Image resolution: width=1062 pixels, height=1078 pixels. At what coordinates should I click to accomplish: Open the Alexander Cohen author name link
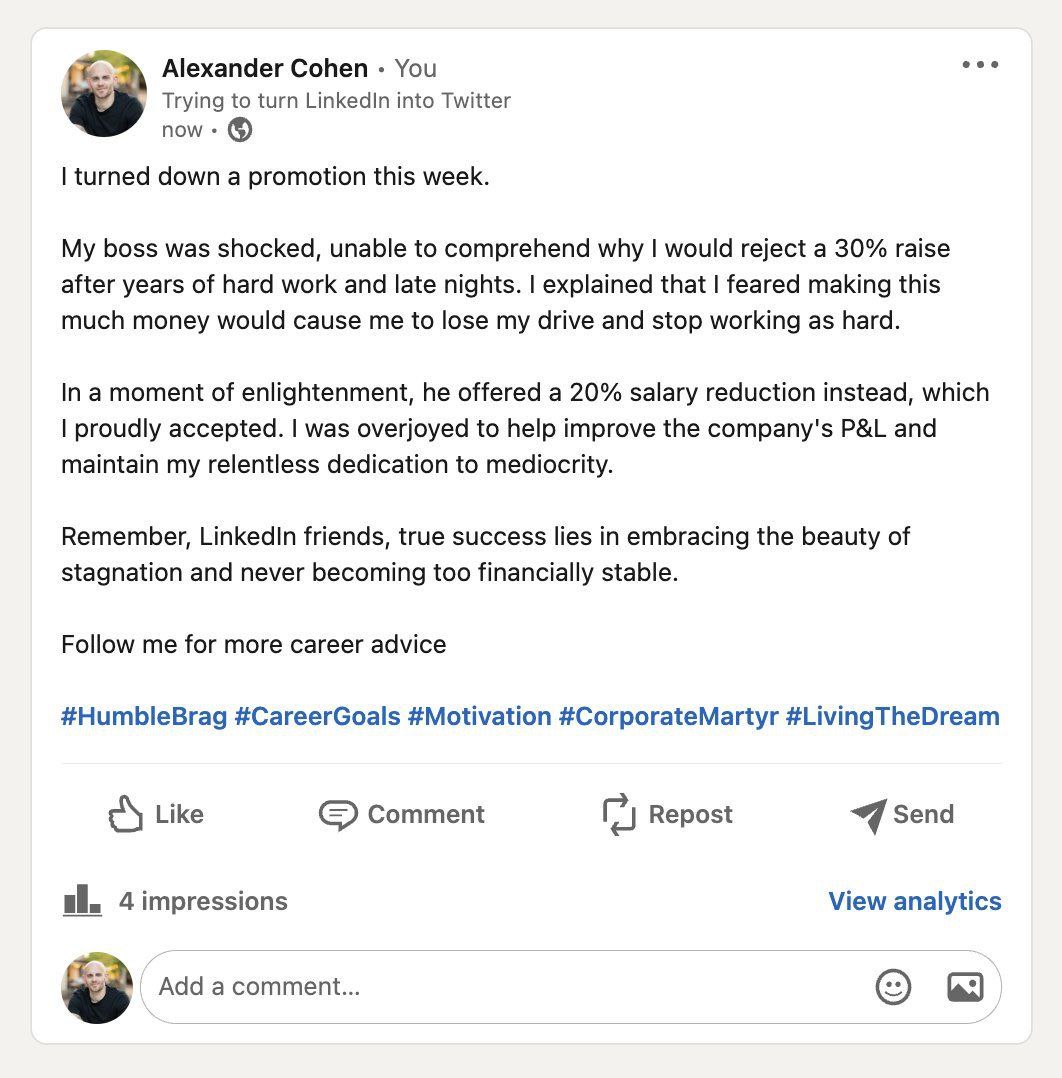coord(265,68)
